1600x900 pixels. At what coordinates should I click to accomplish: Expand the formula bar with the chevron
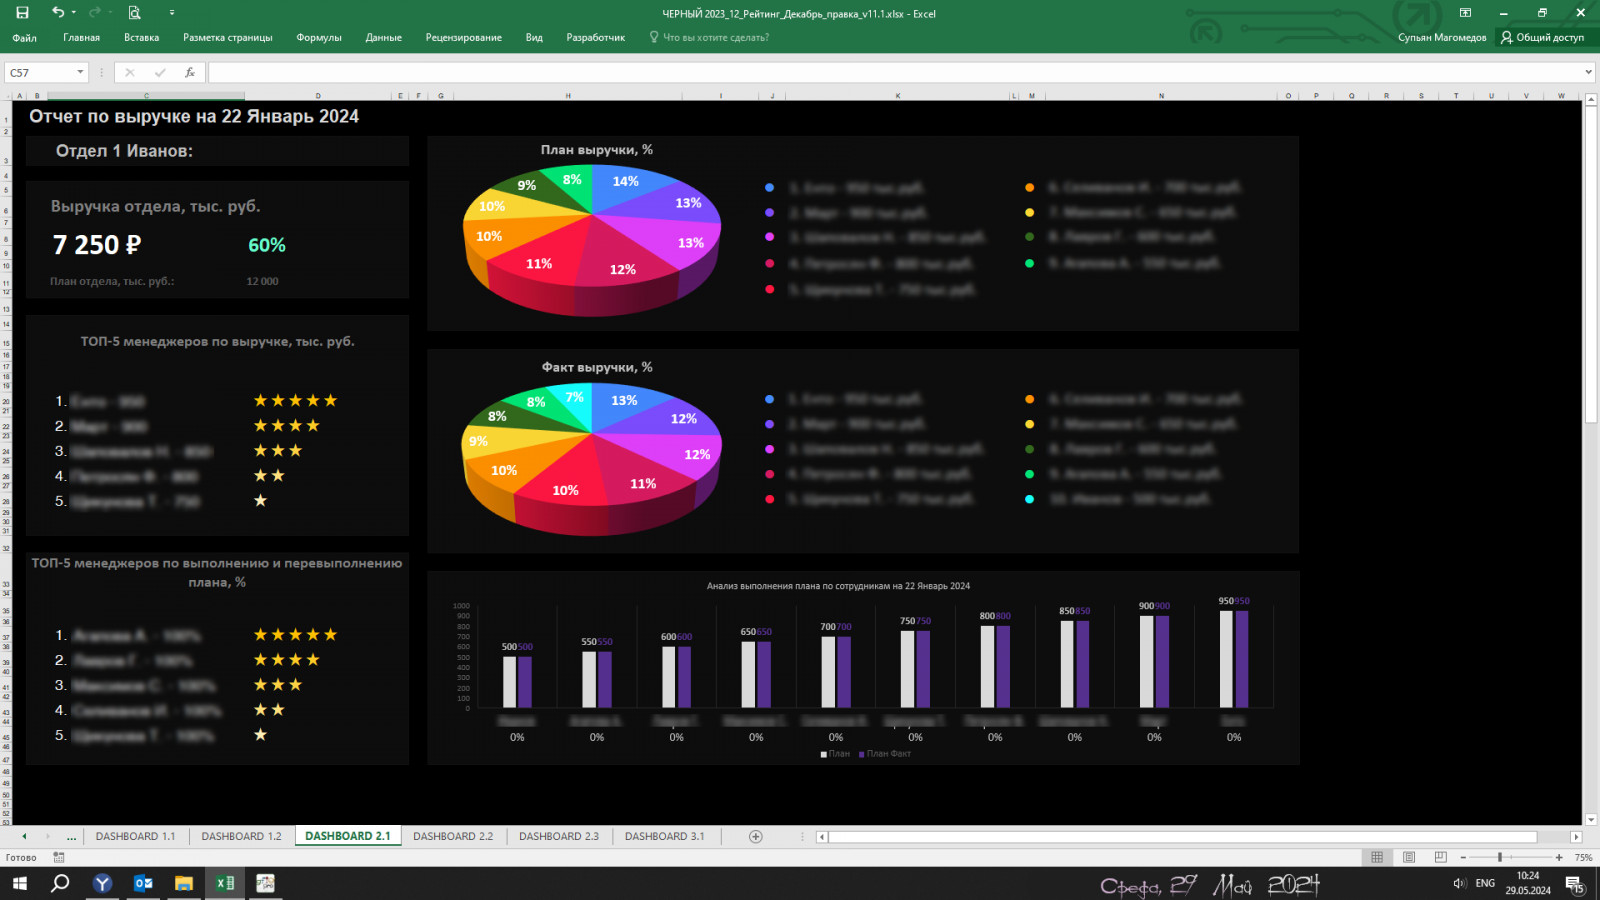(1588, 73)
